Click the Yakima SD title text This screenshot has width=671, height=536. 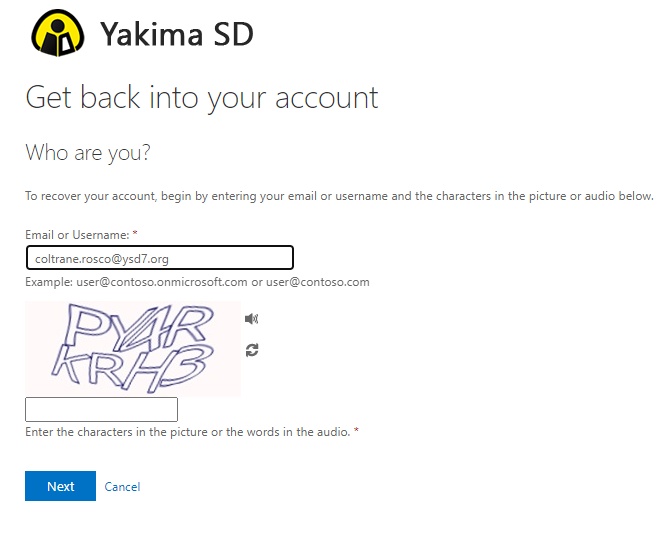177,34
